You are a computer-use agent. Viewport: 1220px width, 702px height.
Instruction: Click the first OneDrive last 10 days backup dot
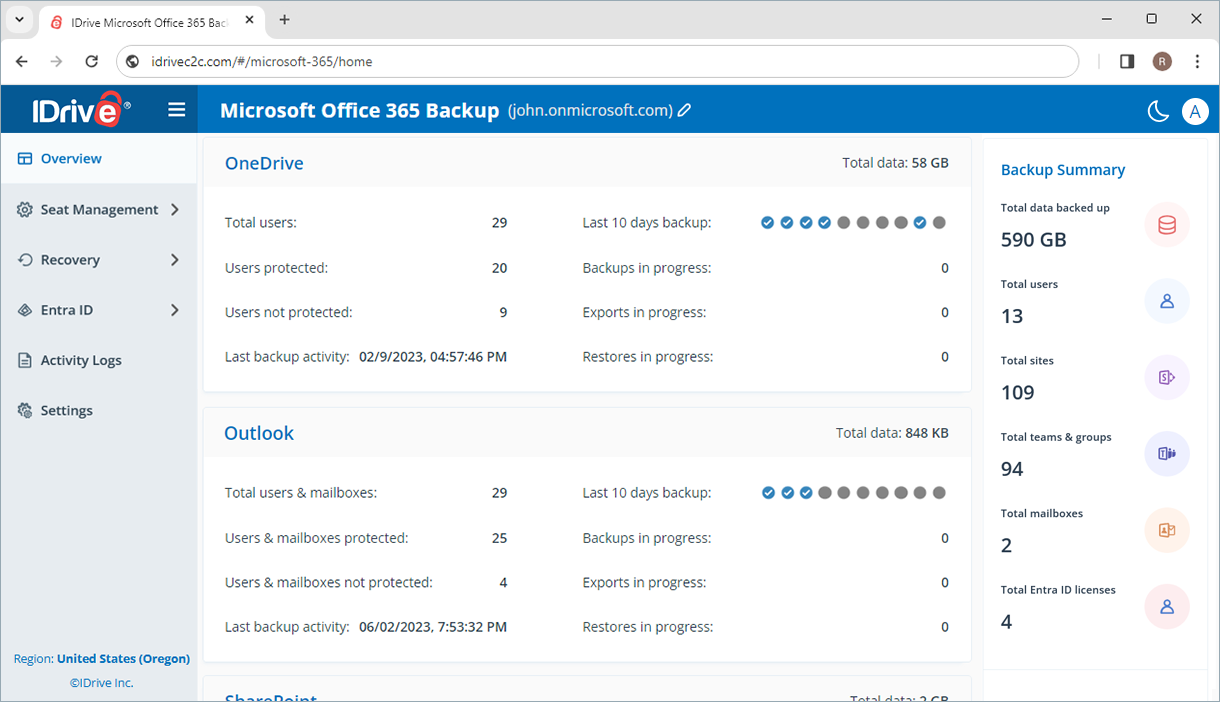tap(767, 223)
